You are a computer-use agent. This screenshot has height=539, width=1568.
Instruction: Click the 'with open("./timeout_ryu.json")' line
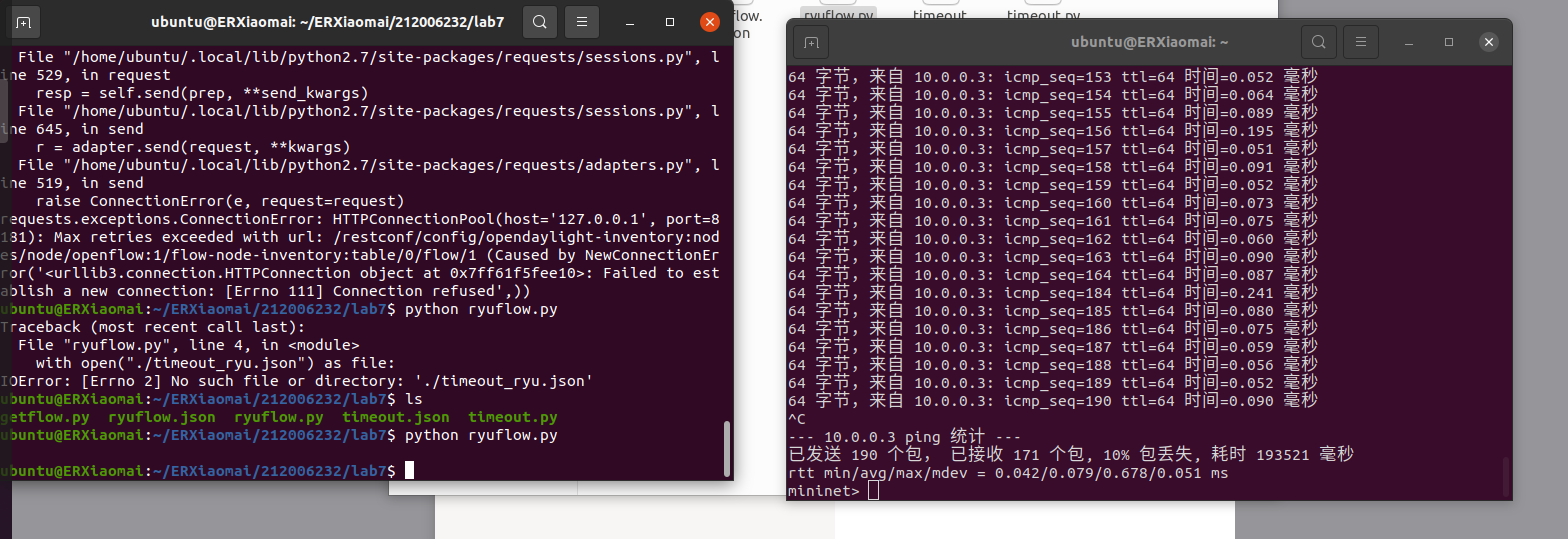point(216,363)
